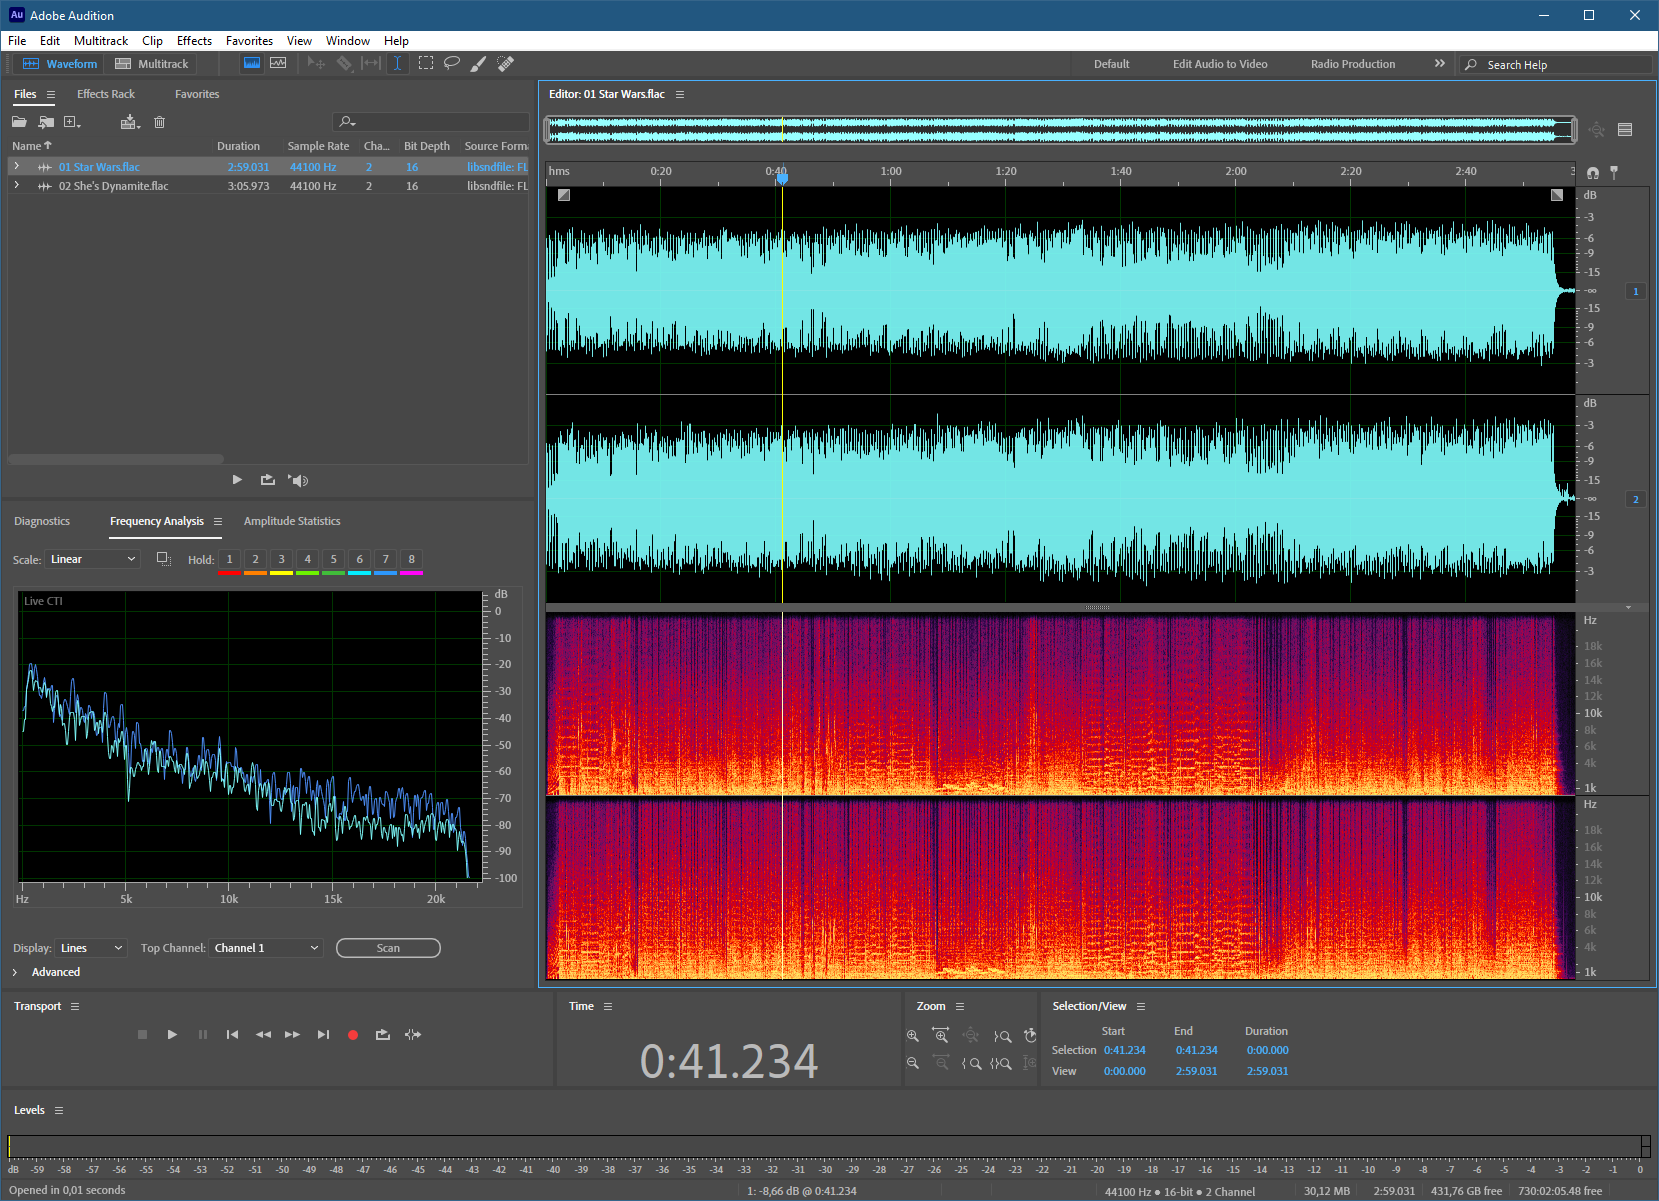Viewport: 1659px width, 1201px height.
Task: Click Zoom In (Amplitude) icon
Action: click(x=912, y=1036)
